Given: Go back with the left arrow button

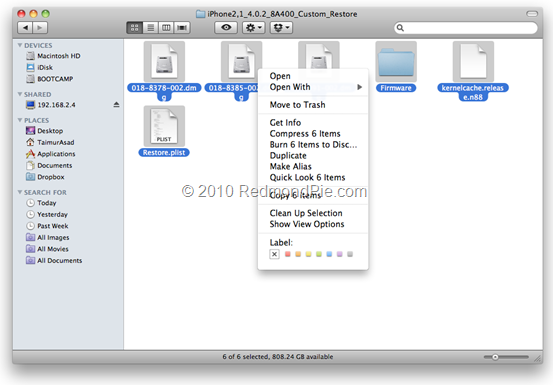Looking at the screenshot, I should tap(25, 28).
